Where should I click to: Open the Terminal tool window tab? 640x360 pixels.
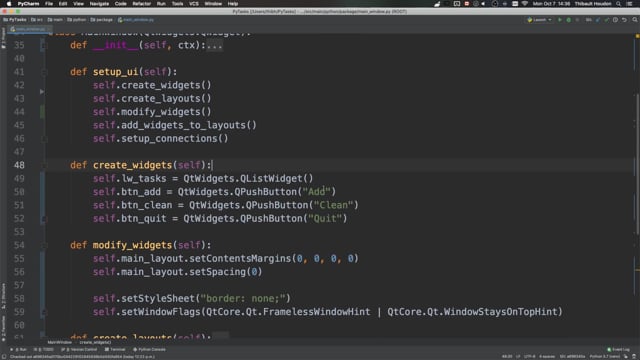click(115, 349)
